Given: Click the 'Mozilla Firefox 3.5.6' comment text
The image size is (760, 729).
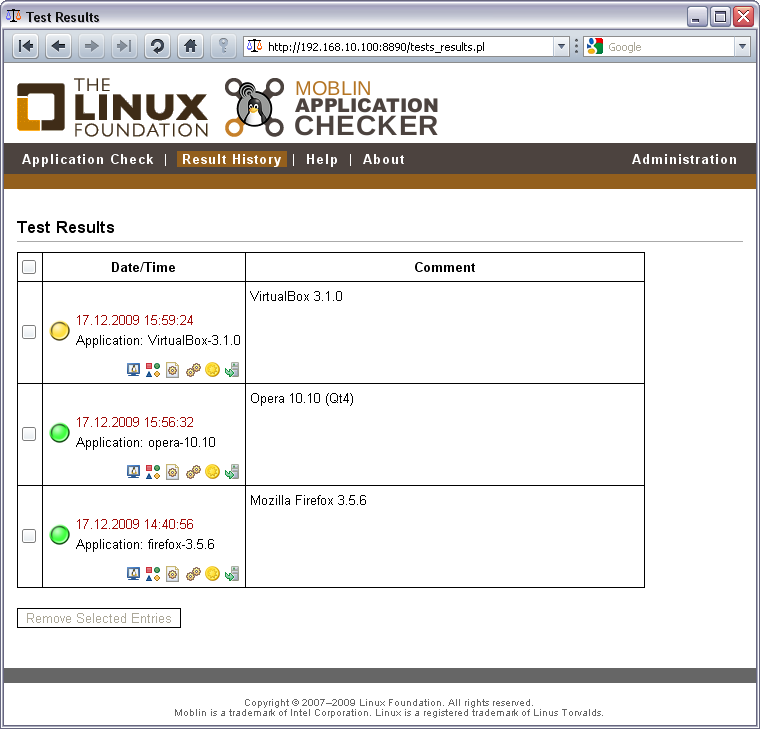Looking at the screenshot, I should coord(308,500).
